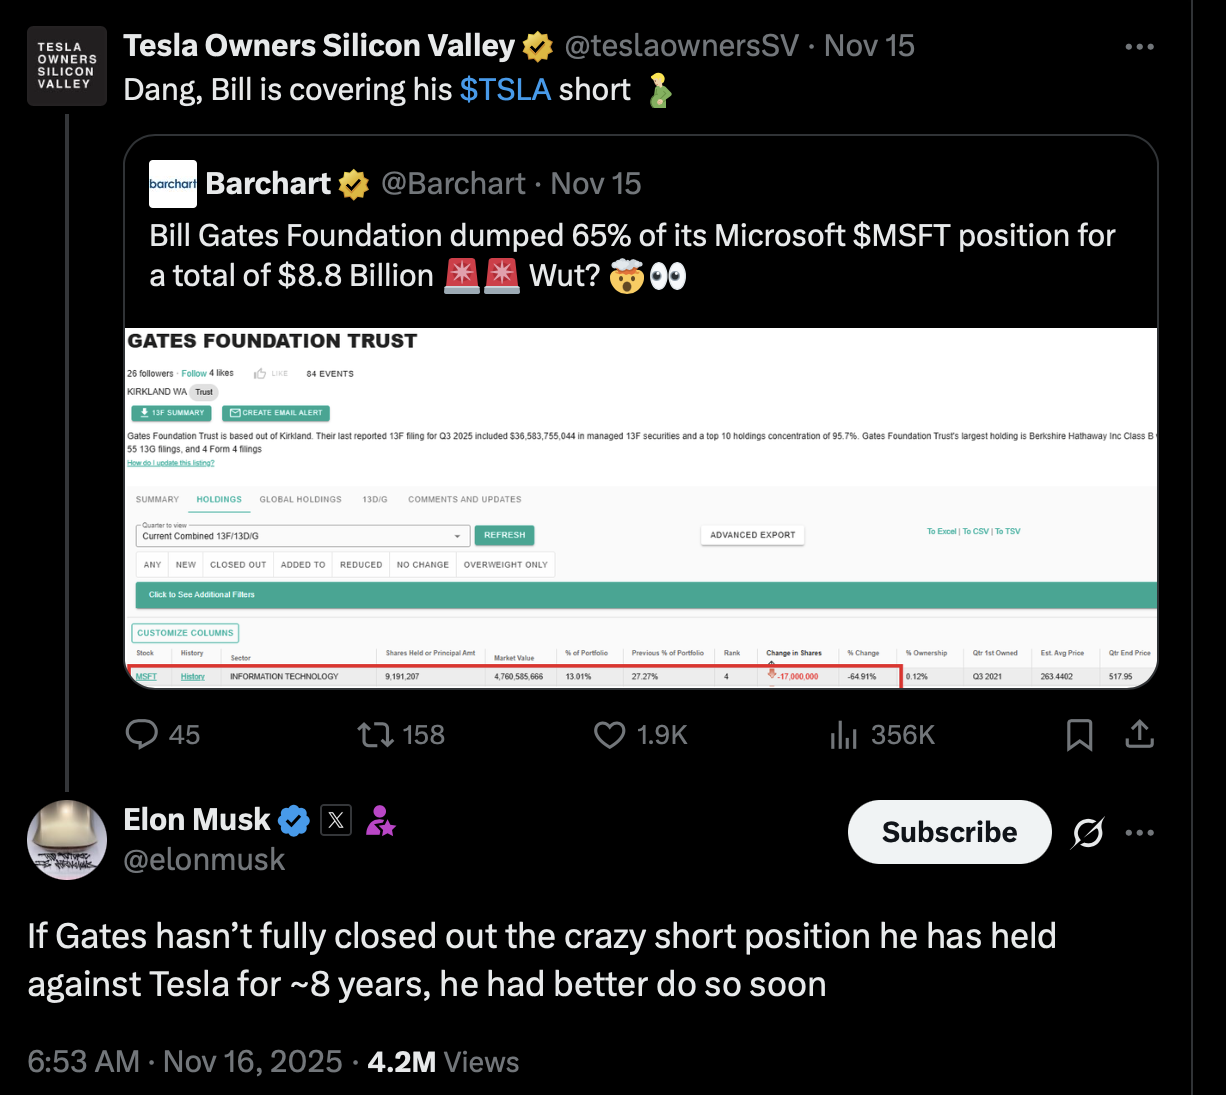Open more options beside Elon Musk's Subscribe button

point(1139,832)
